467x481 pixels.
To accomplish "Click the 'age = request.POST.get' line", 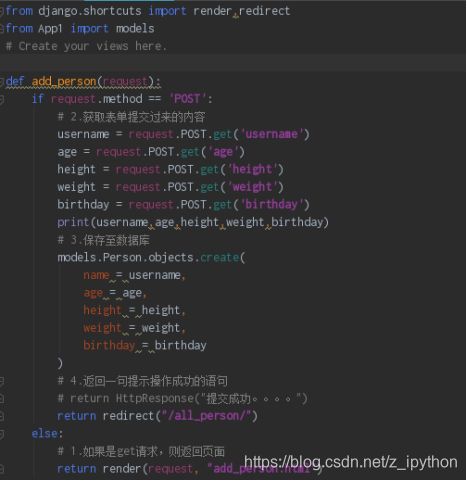I will pos(151,152).
